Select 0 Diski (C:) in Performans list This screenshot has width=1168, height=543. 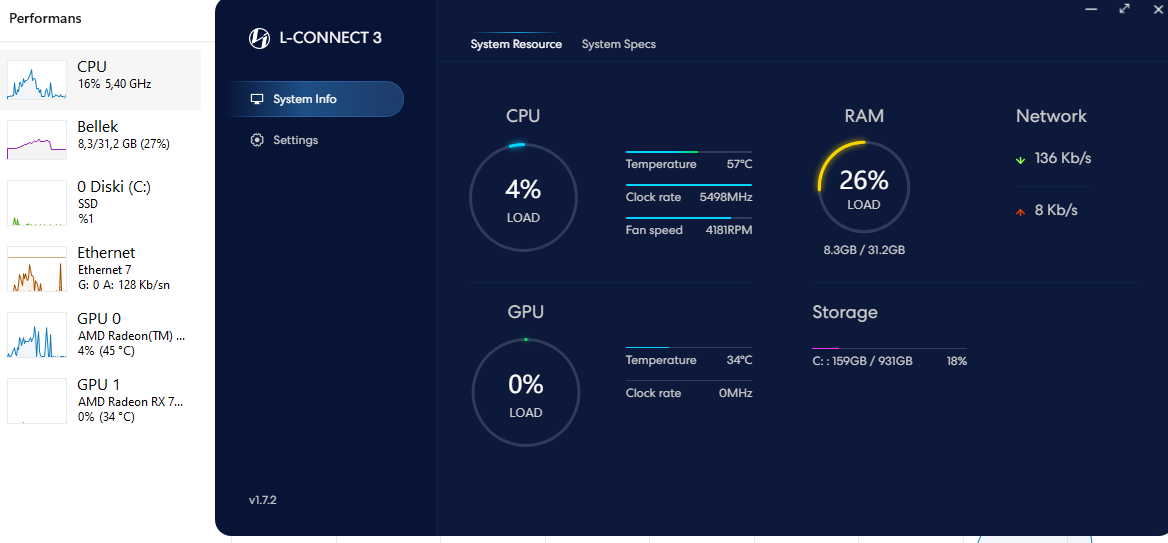click(x=101, y=202)
